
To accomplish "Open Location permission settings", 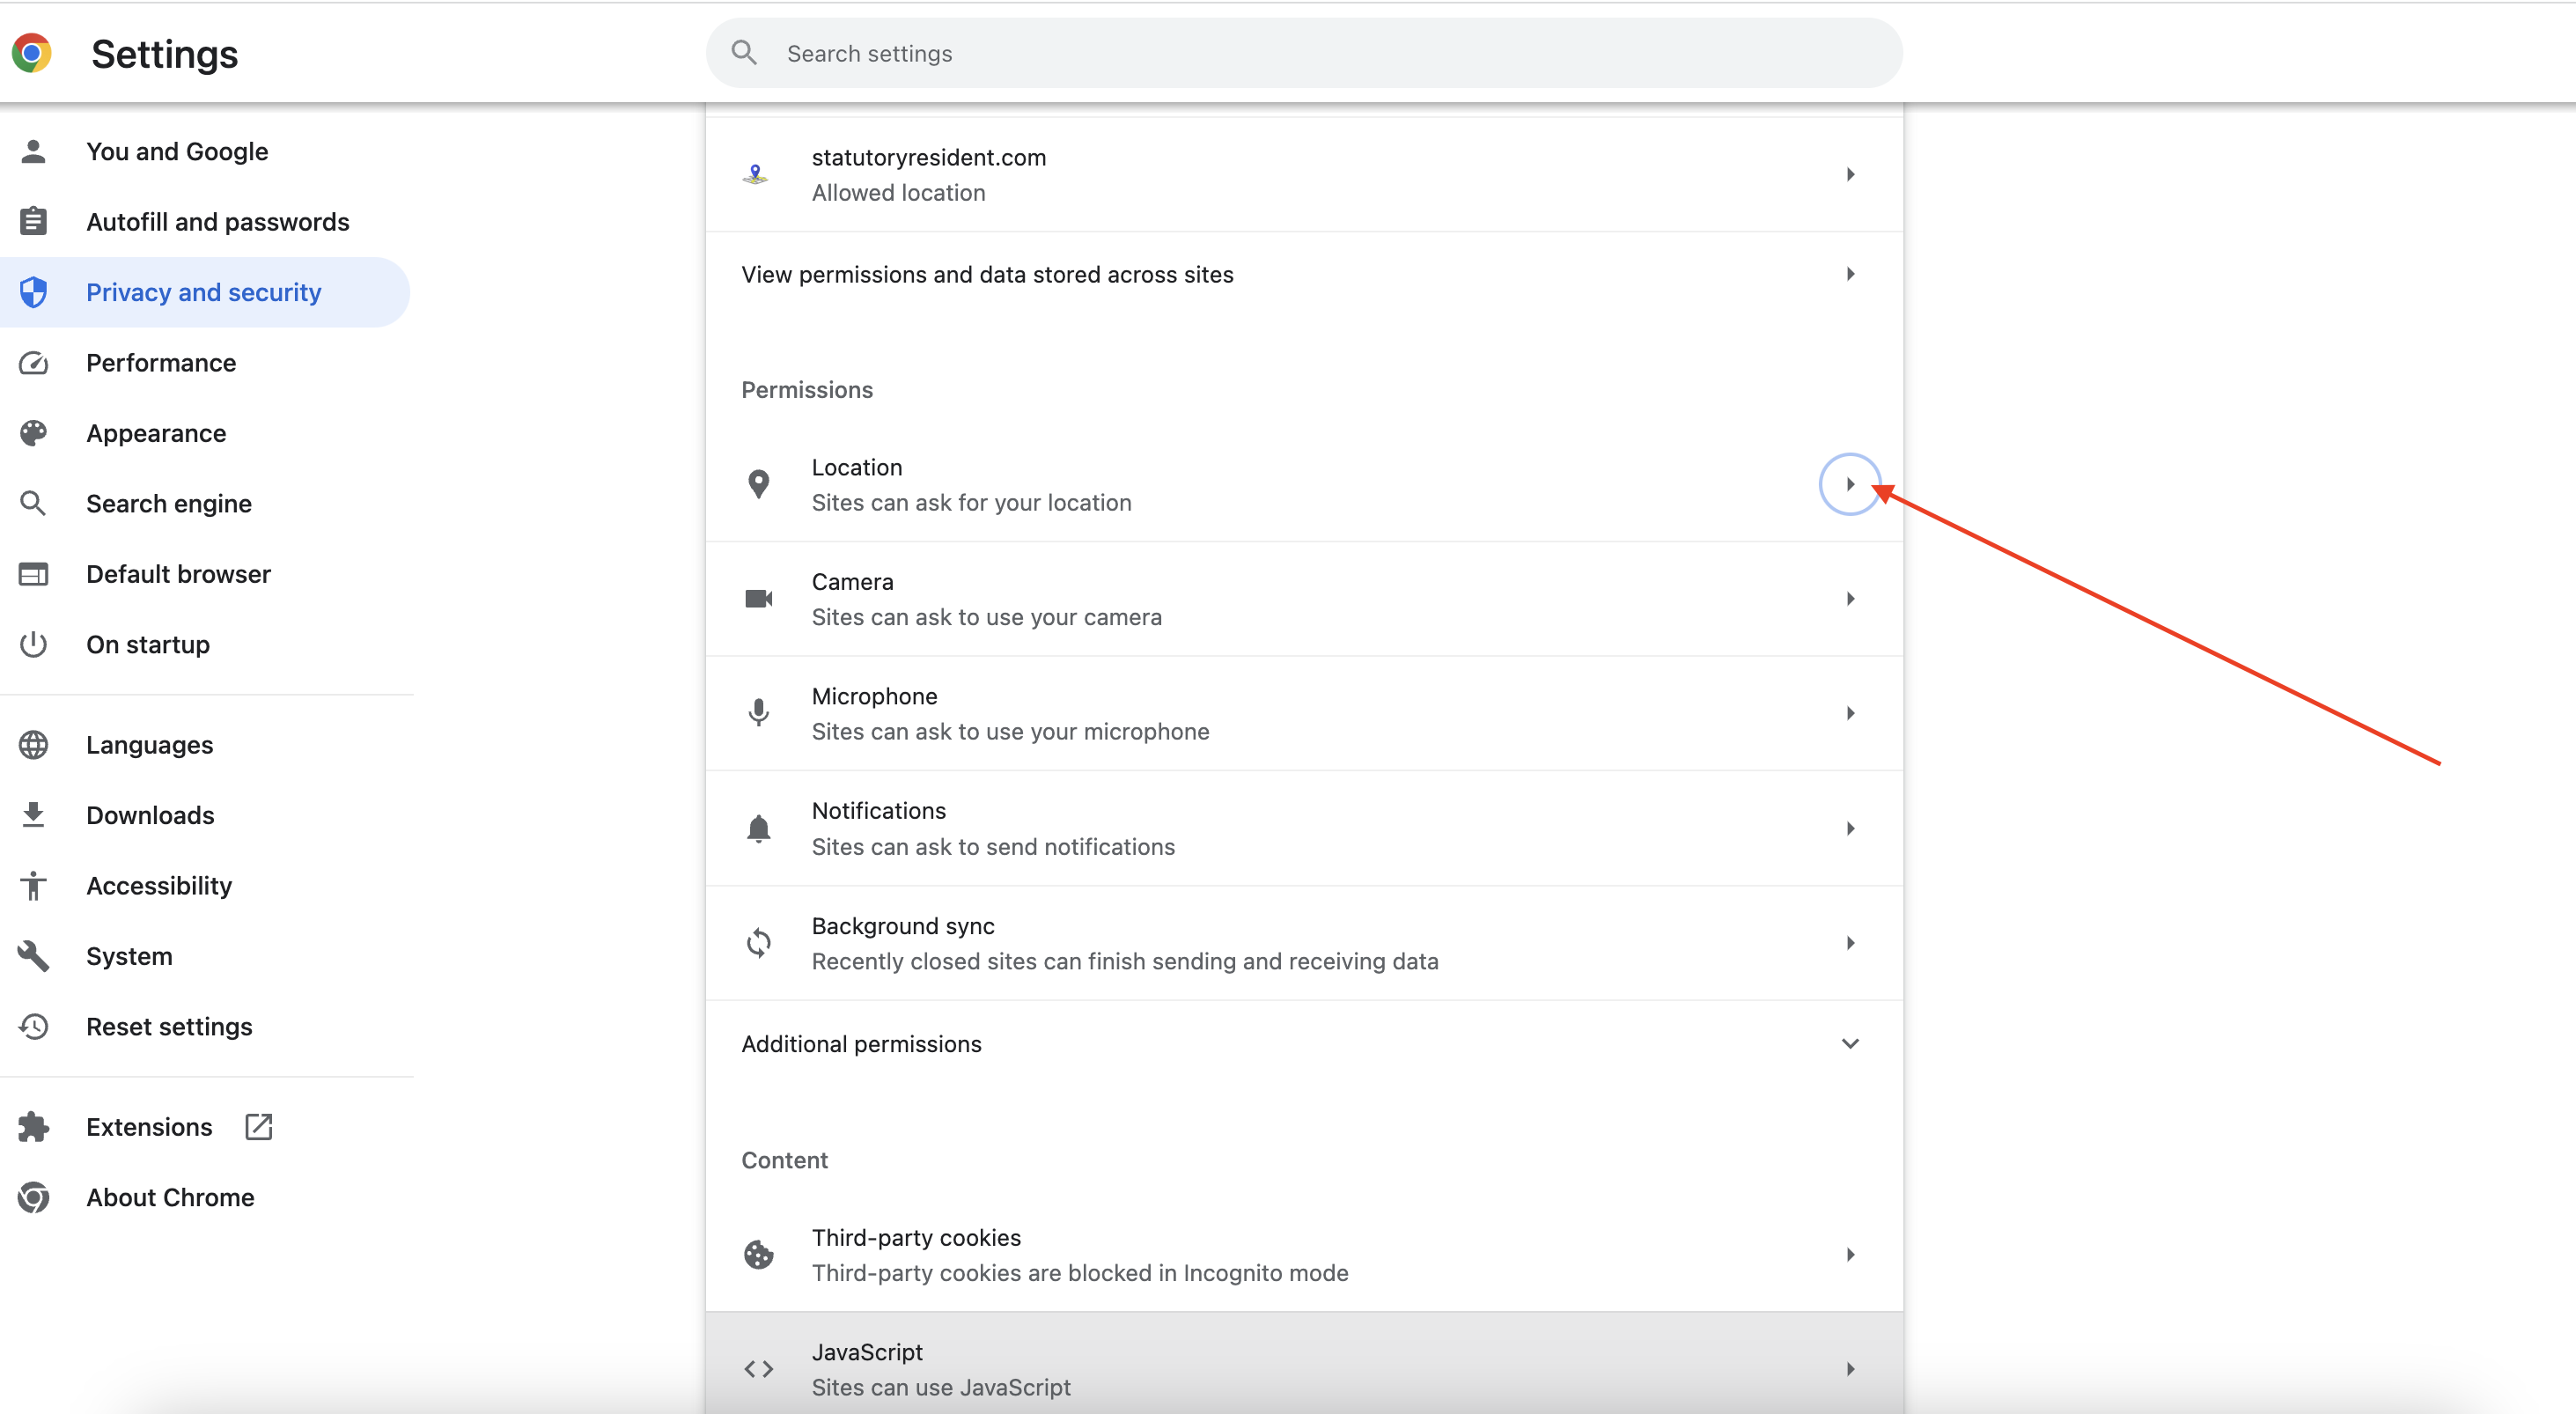I will [1851, 484].
